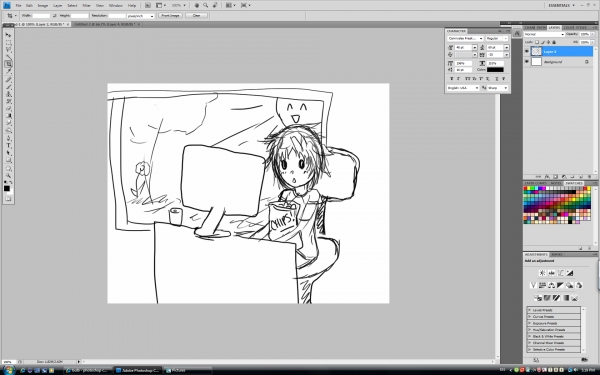This screenshot has width=600, height=375.
Task: Toggle visibility of the Background layer
Action: click(527, 62)
